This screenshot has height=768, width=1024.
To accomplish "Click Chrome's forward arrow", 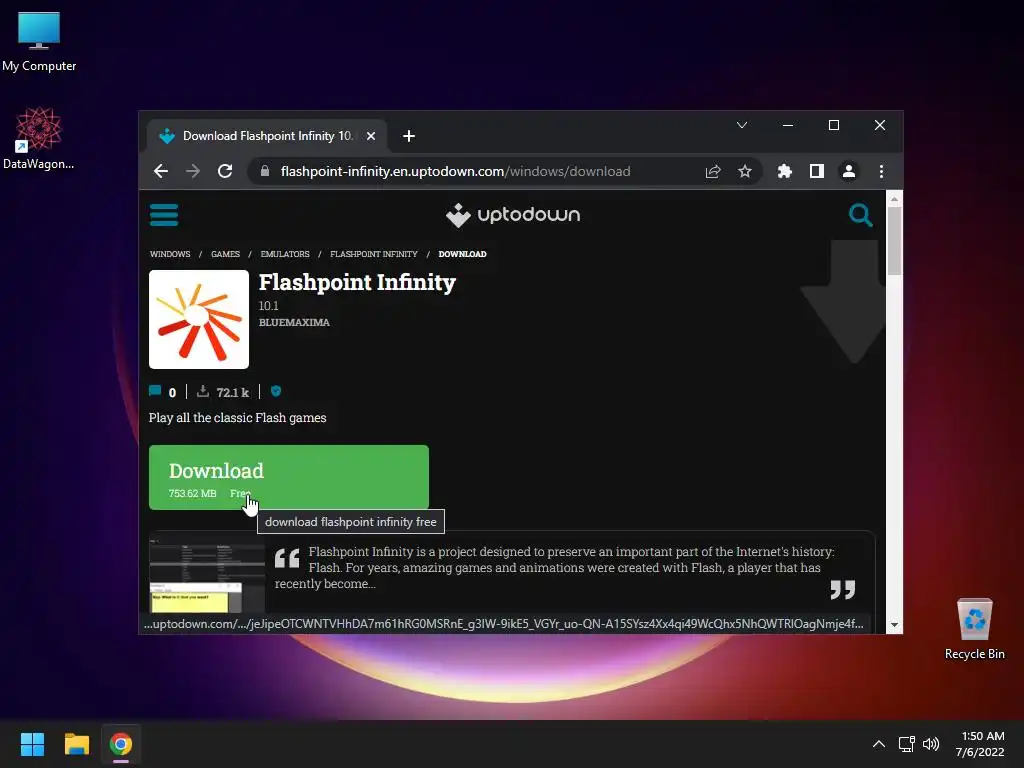I will (193, 171).
